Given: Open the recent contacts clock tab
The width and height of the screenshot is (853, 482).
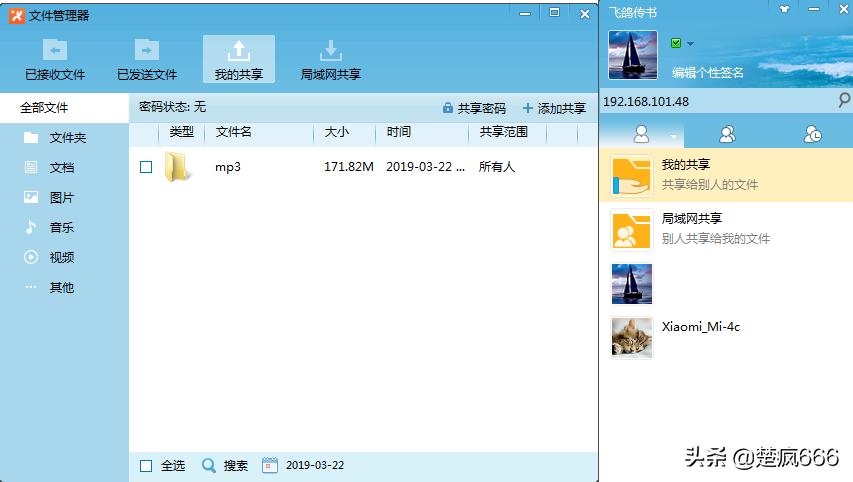Looking at the screenshot, I should tap(812, 134).
